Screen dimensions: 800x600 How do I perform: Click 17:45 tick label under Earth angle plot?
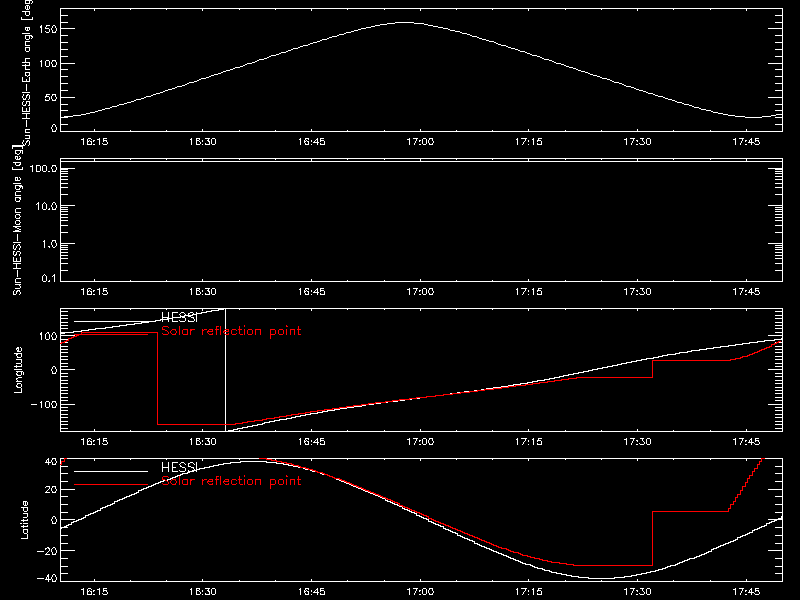746,142
